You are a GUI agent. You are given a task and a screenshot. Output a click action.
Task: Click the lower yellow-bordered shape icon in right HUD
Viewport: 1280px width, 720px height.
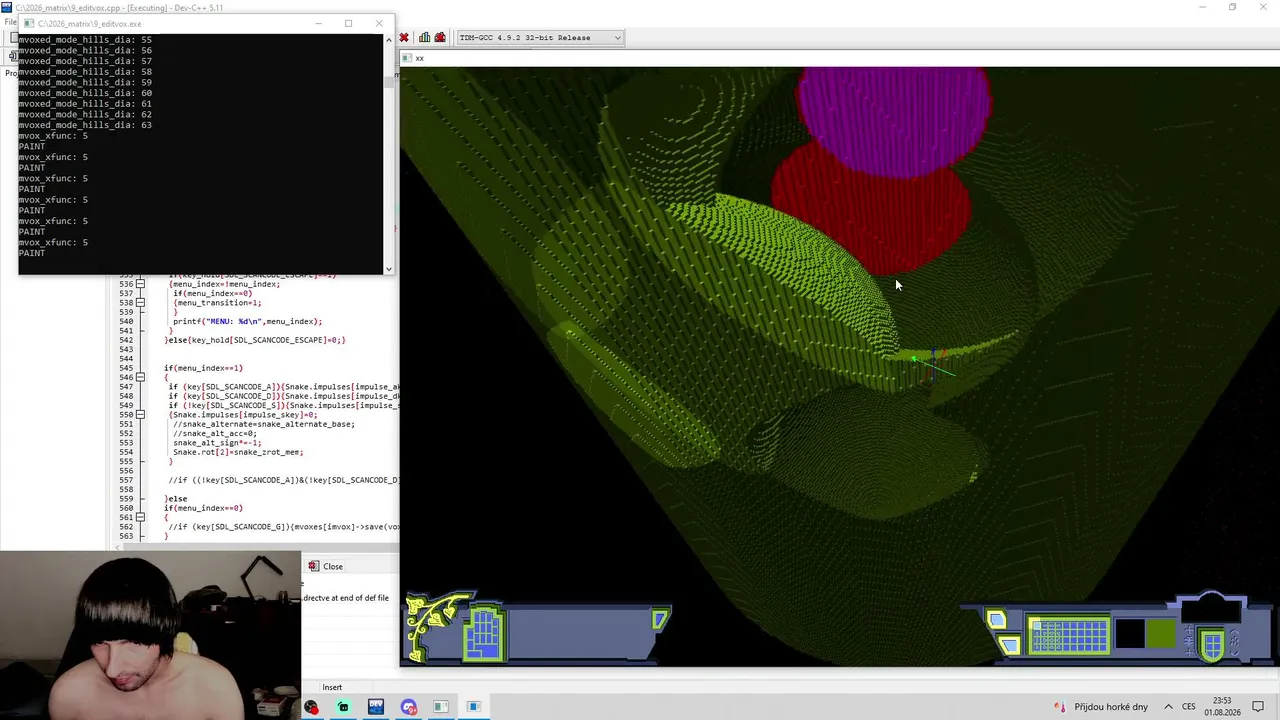click(1010, 645)
